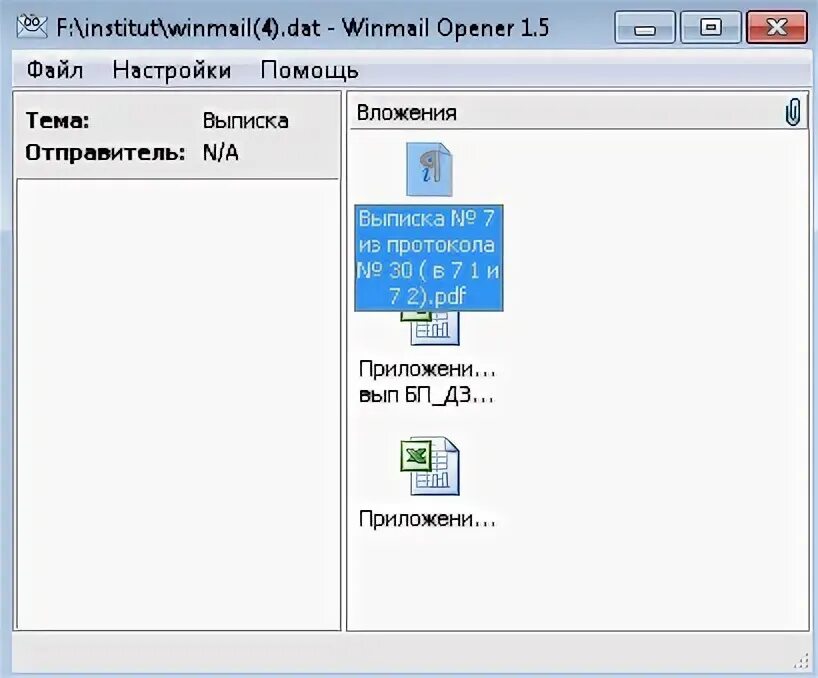Open the Файл menu
The height and width of the screenshot is (678, 818).
pyautogui.click(x=55, y=70)
